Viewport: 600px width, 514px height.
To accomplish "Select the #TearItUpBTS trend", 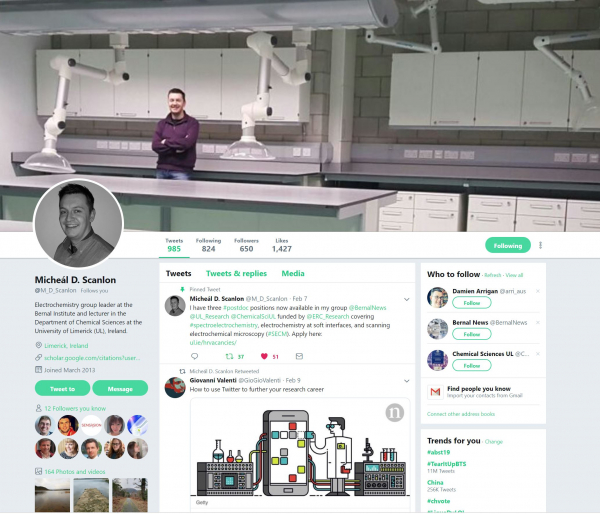I will point(447,464).
